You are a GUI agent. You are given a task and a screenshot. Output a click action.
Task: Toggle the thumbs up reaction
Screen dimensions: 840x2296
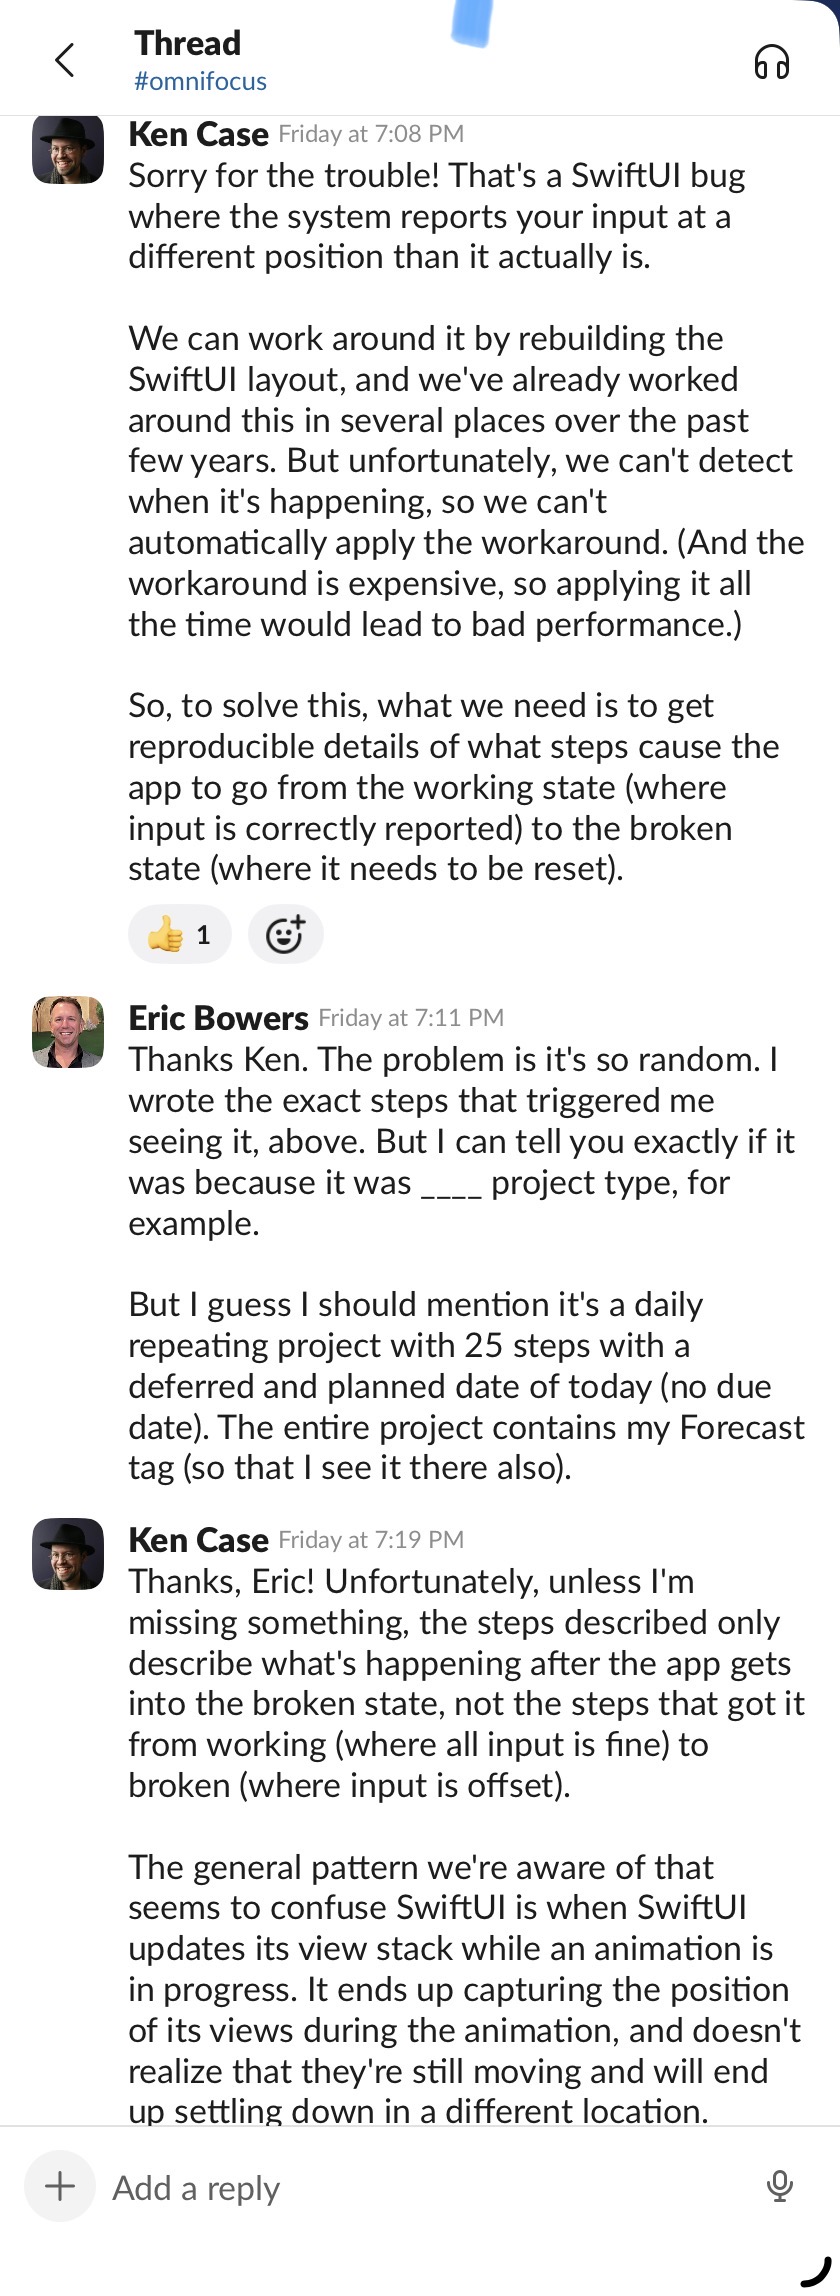tap(180, 935)
